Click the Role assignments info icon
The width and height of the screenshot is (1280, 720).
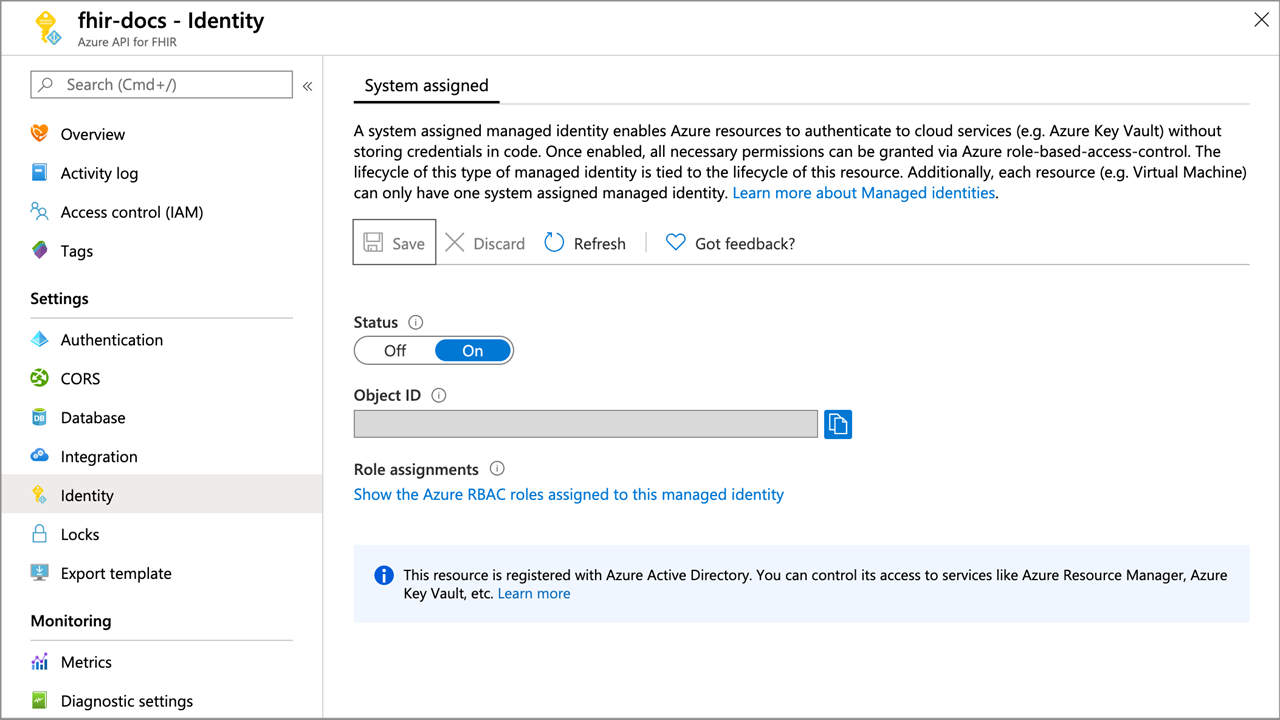click(497, 468)
